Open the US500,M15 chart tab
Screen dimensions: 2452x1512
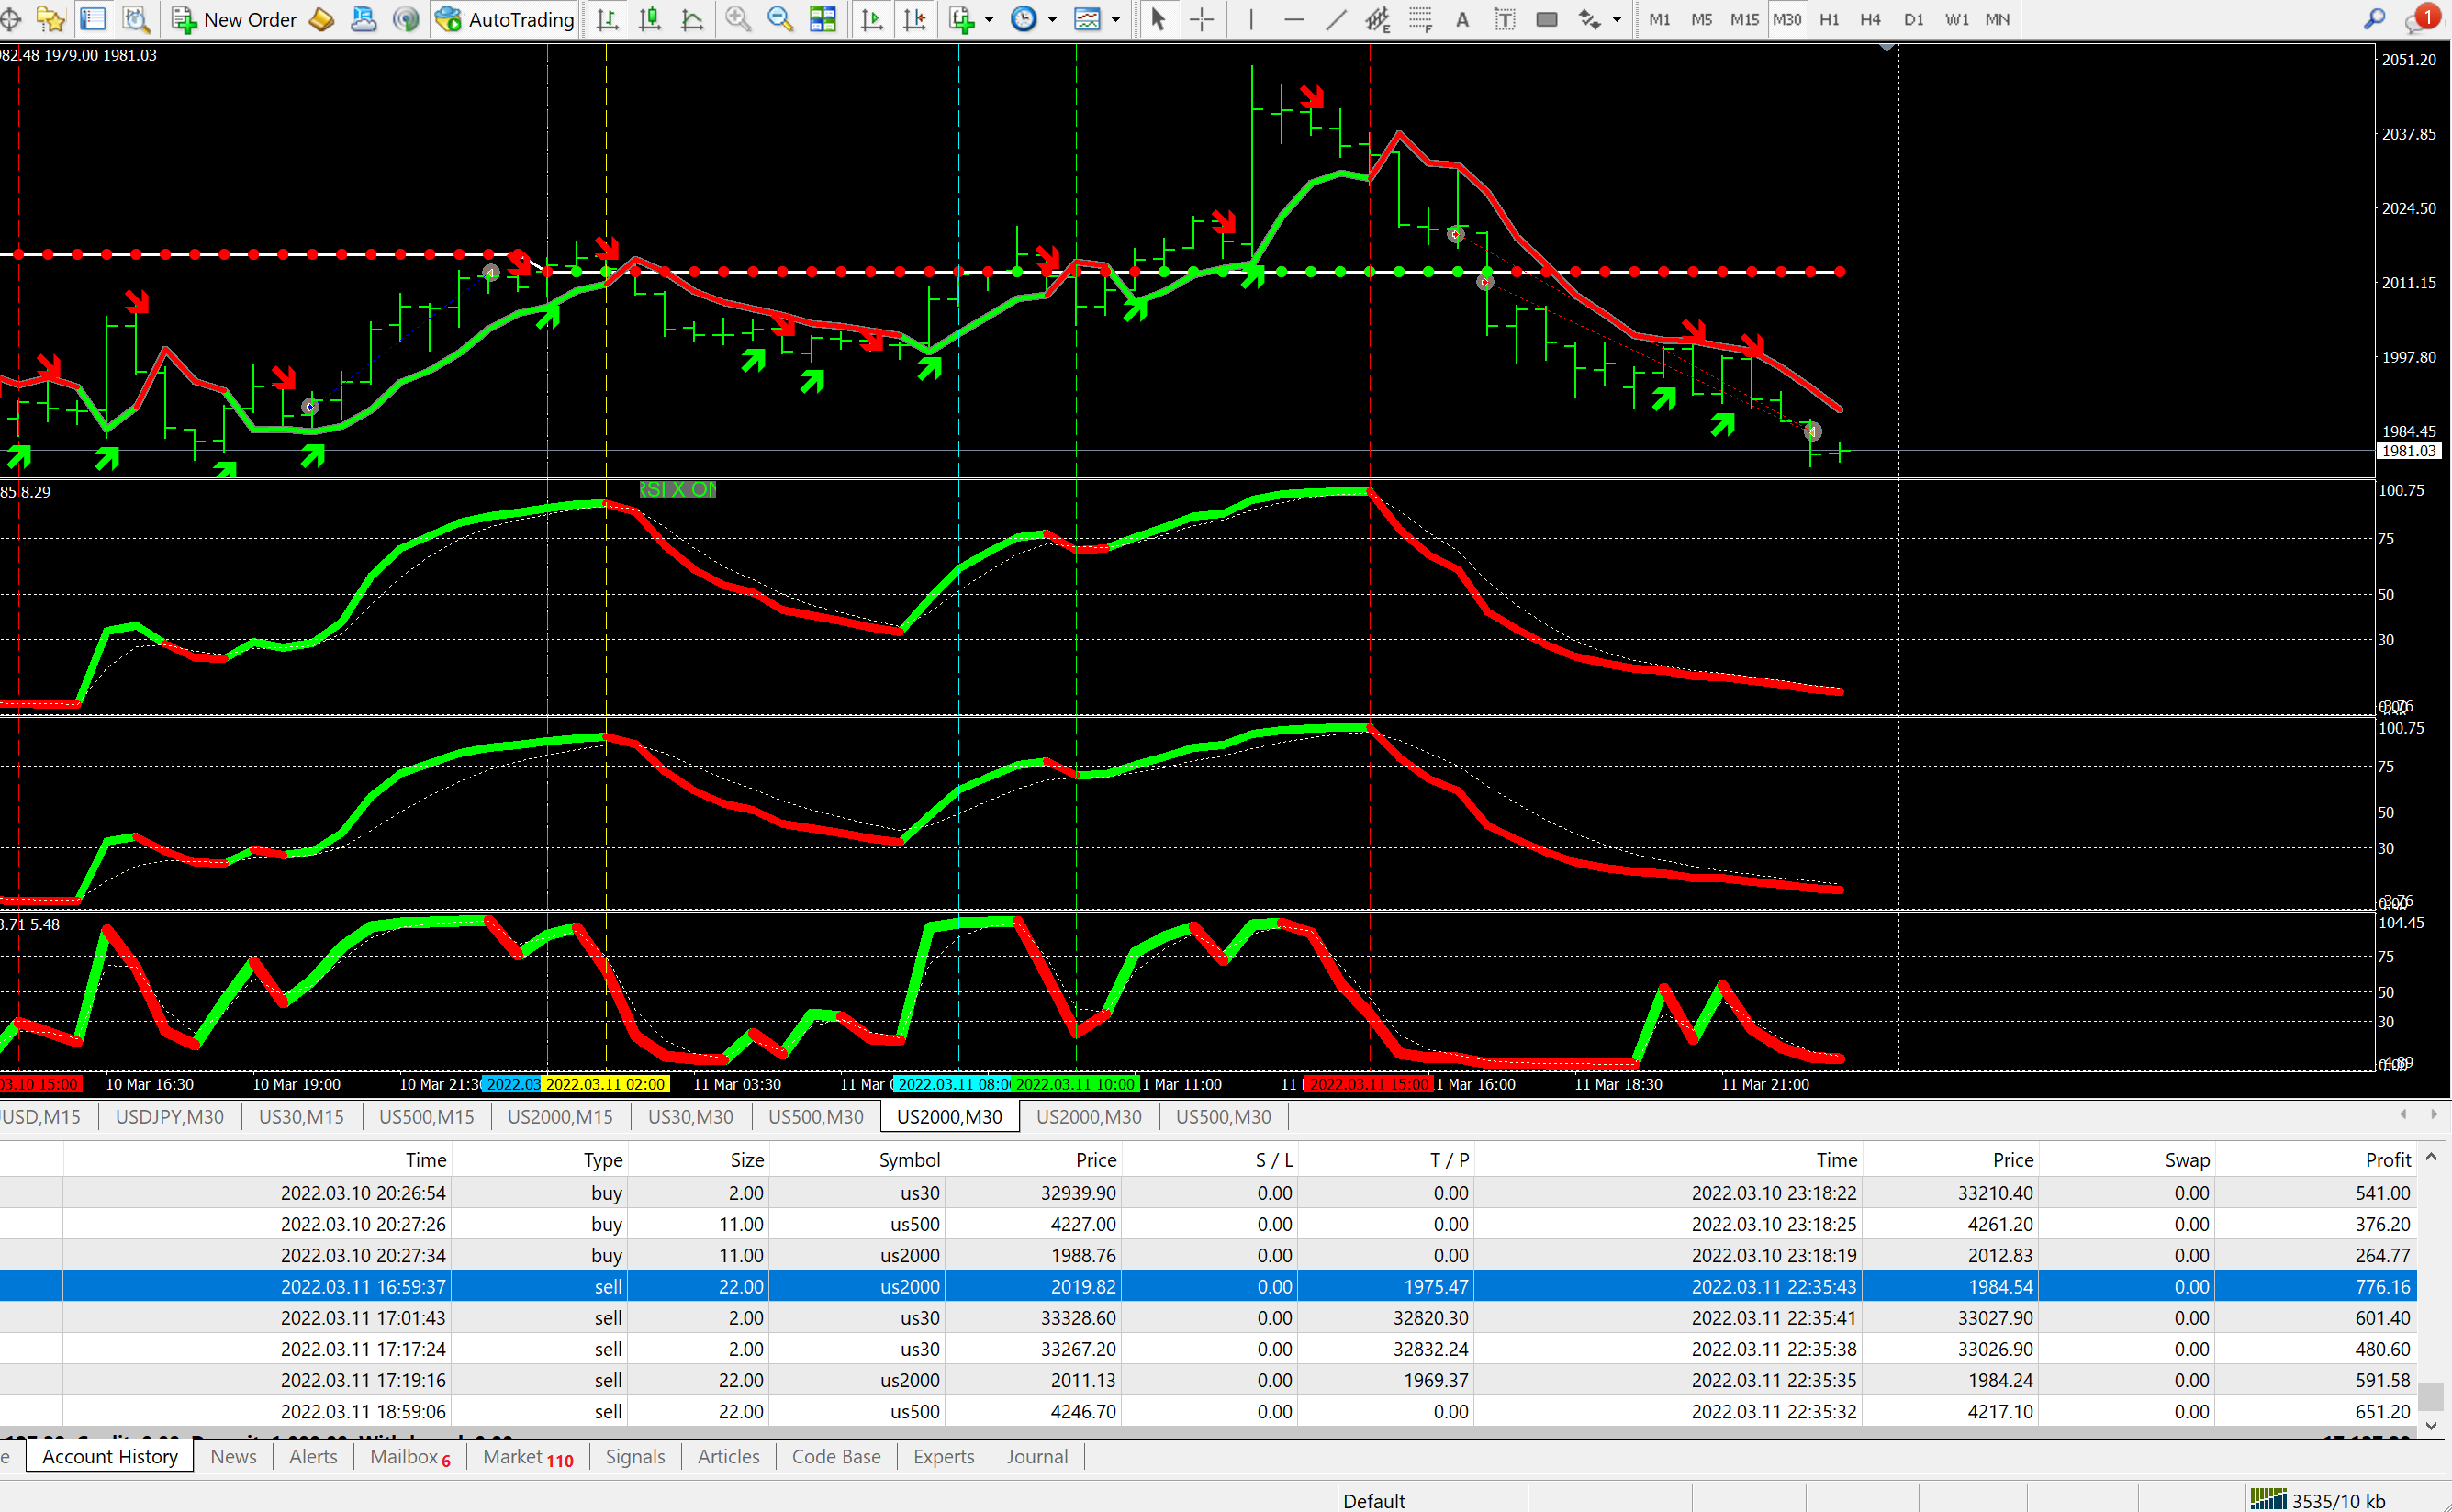(426, 1117)
